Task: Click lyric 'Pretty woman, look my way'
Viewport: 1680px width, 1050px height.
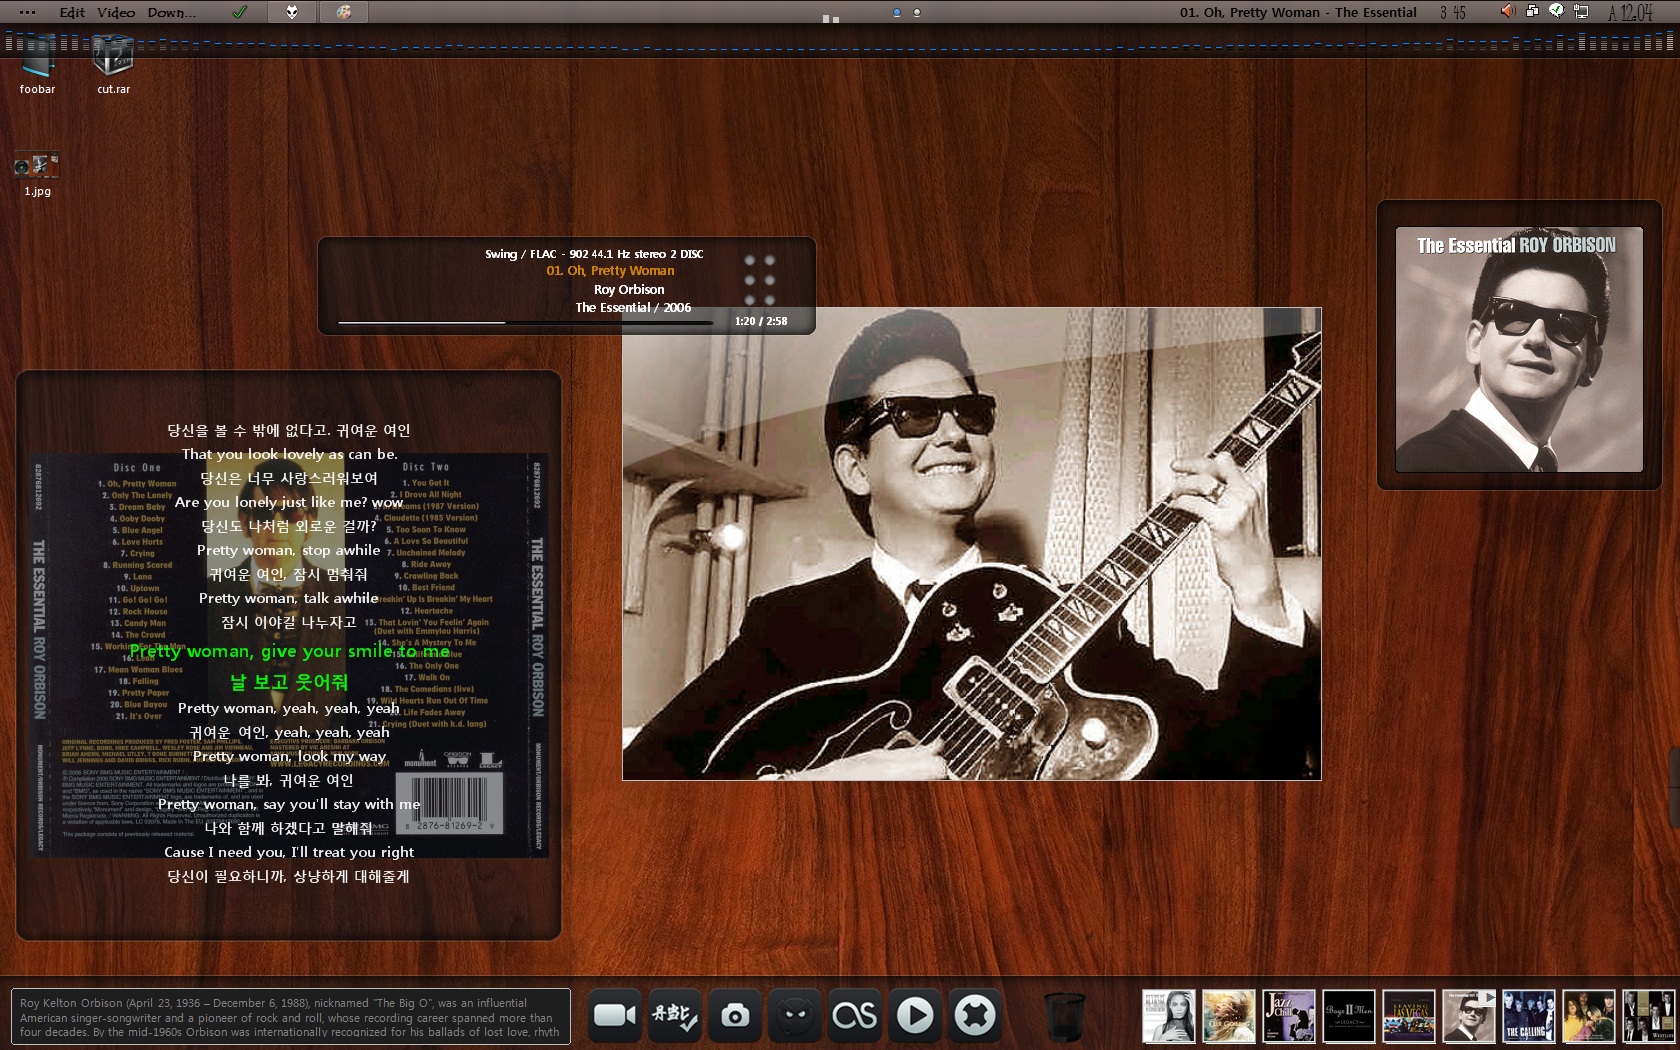Action: [x=289, y=756]
